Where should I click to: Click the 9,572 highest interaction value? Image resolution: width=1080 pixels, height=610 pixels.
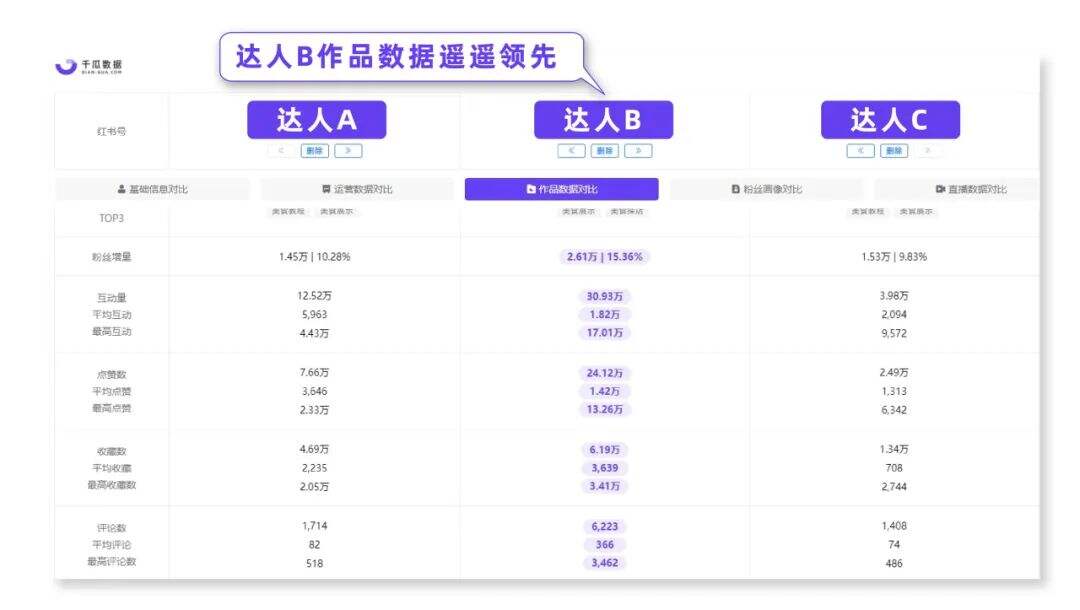[894, 333]
